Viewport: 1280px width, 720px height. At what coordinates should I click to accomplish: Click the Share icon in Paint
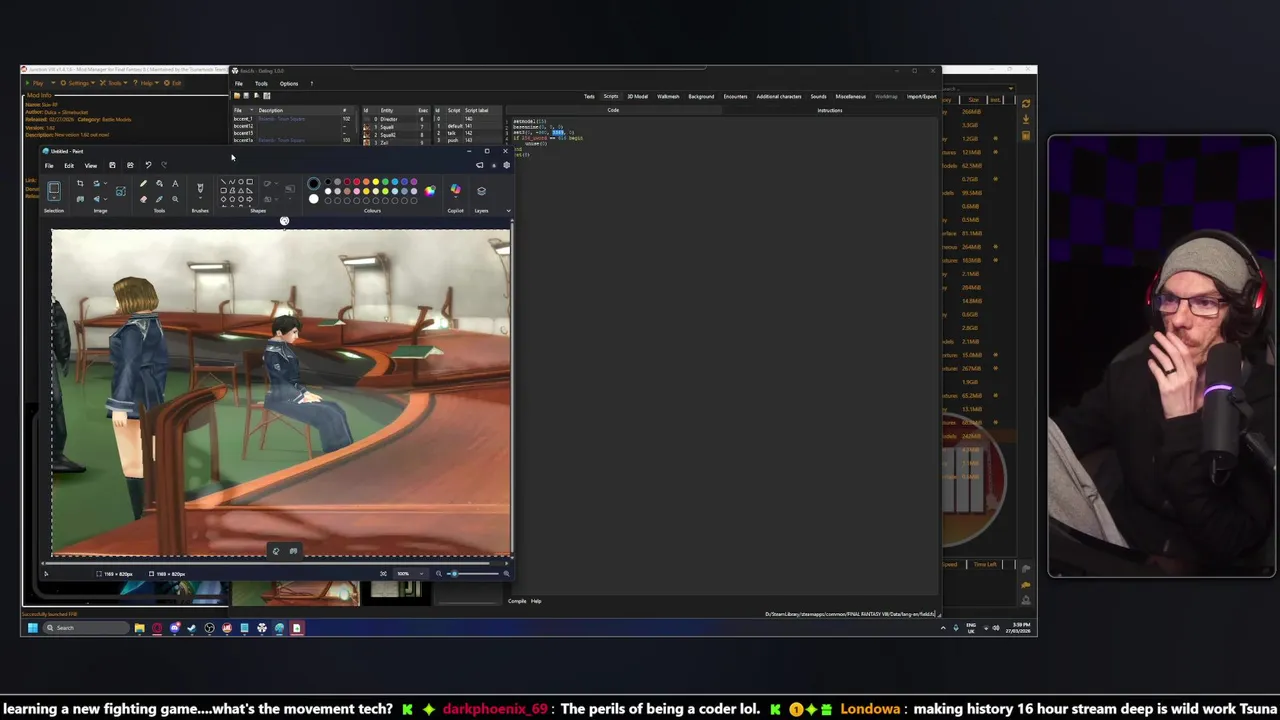tap(130, 165)
